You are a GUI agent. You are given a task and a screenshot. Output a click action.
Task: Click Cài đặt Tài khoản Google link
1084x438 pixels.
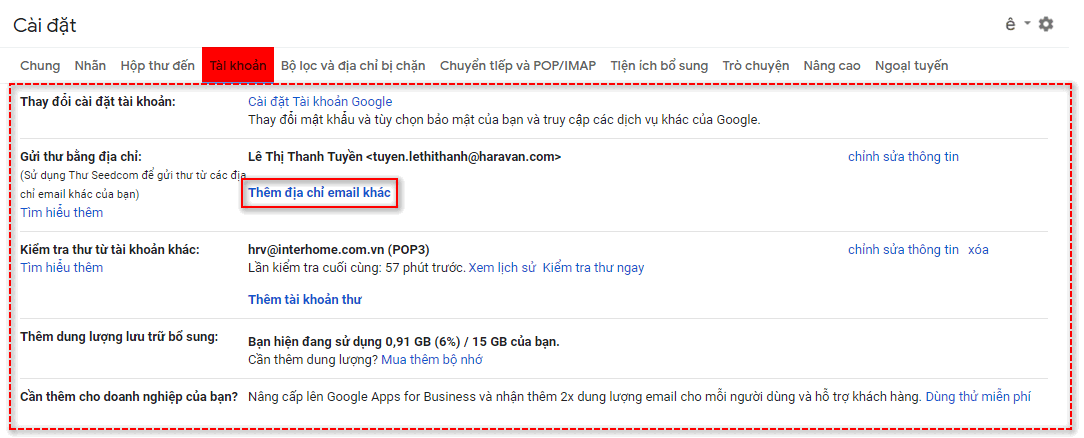point(320,102)
